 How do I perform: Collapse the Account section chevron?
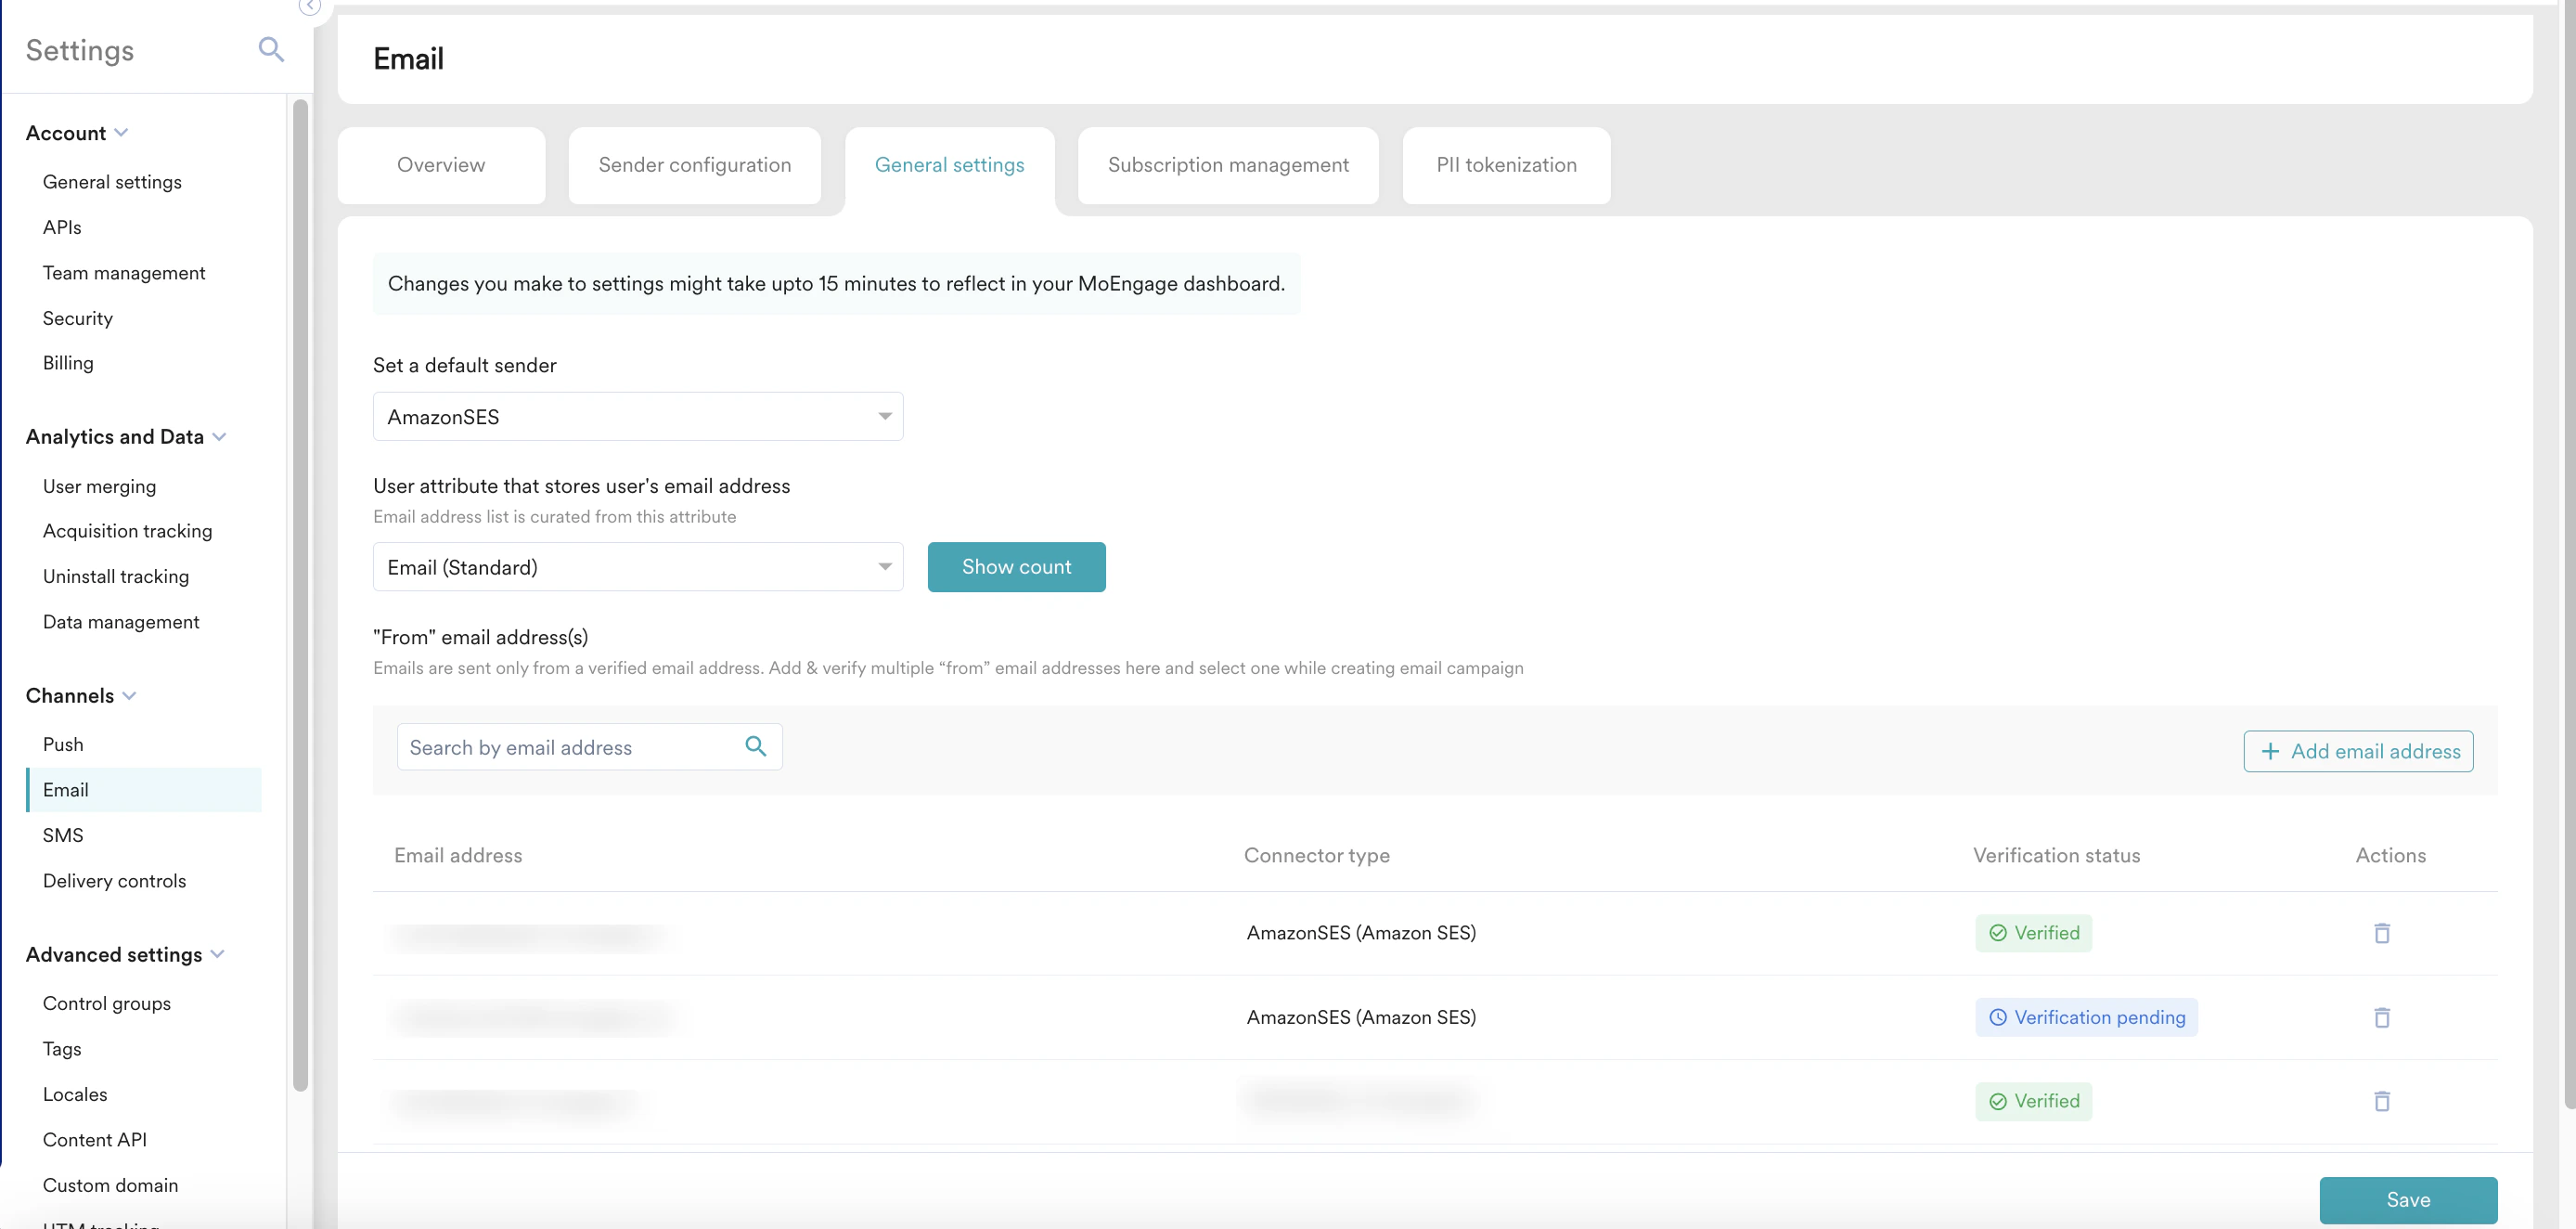pyautogui.click(x=121, y=132)
